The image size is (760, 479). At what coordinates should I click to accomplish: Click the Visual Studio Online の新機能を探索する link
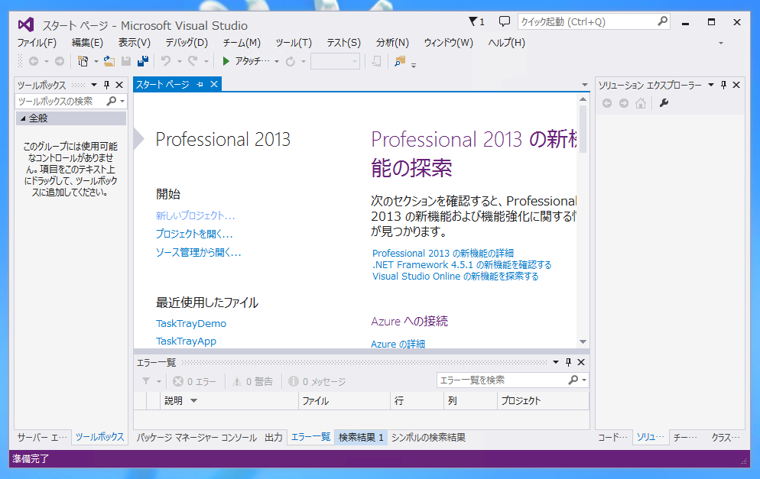tap(455, 276)
